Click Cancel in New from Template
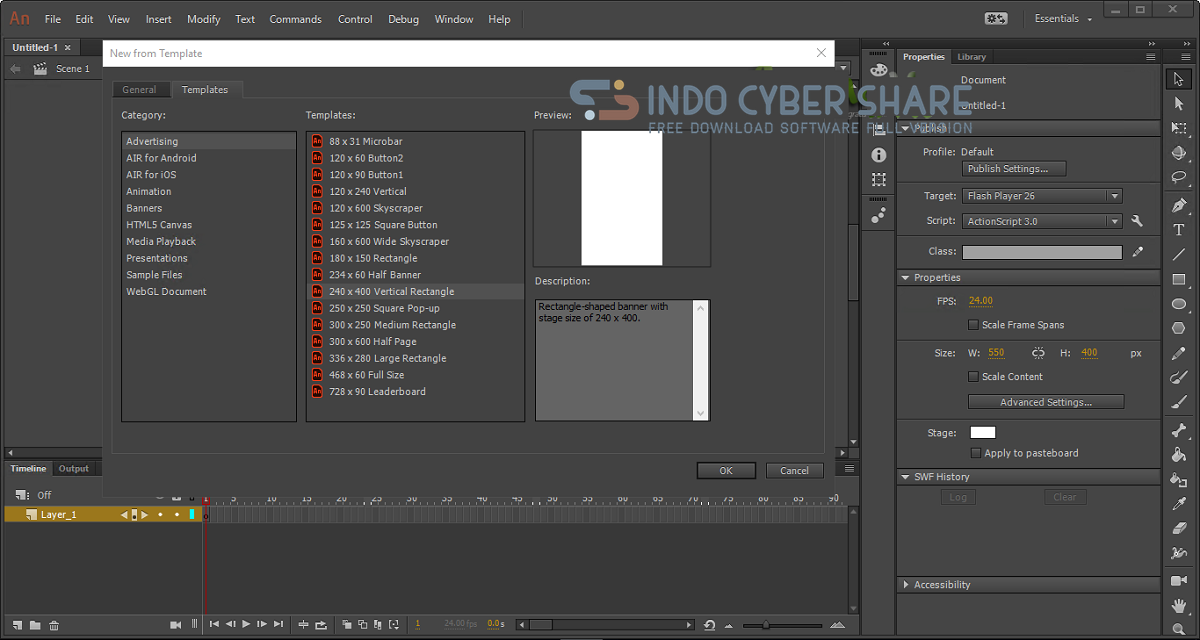Image resolution: width=1200 pixels, height=640 pixels. 795,470
